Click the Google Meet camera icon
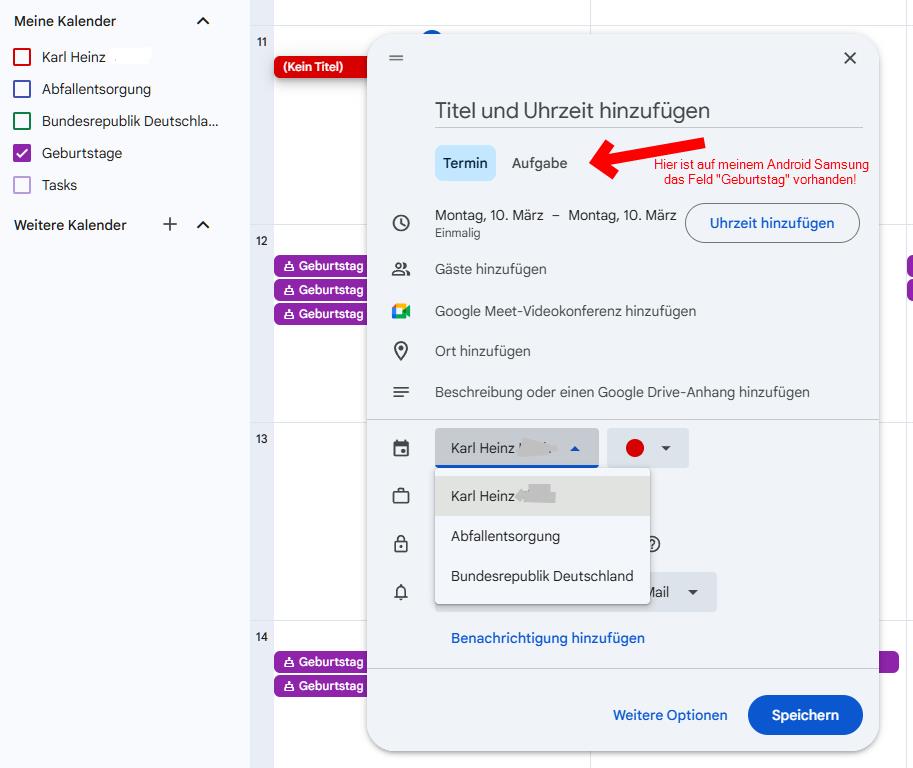Image resolution: width=913 pixels, height=768 pixels. pyautogui.click(x=401, y=311)
